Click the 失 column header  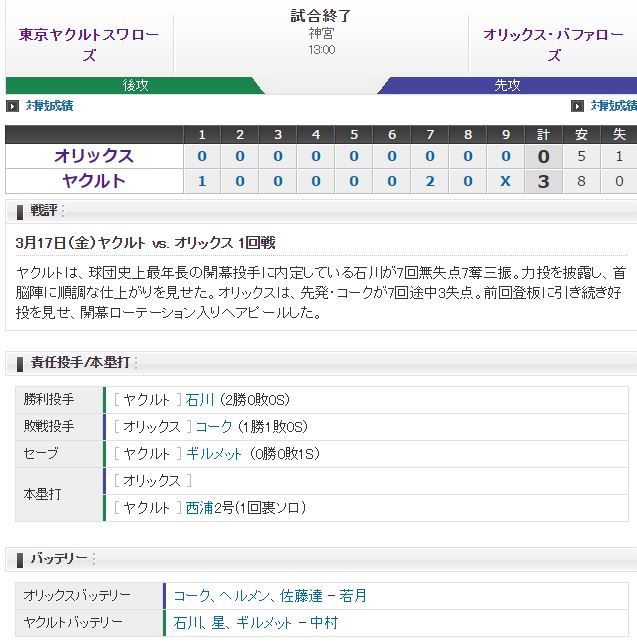[x=619, y=134]
